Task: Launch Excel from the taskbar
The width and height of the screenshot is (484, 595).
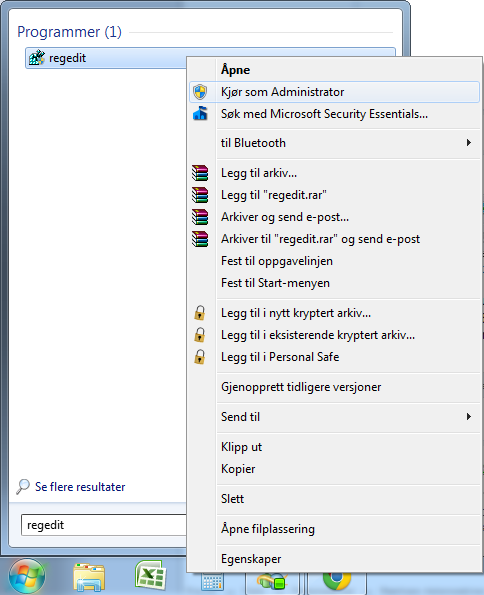Action: pos(150,575)
